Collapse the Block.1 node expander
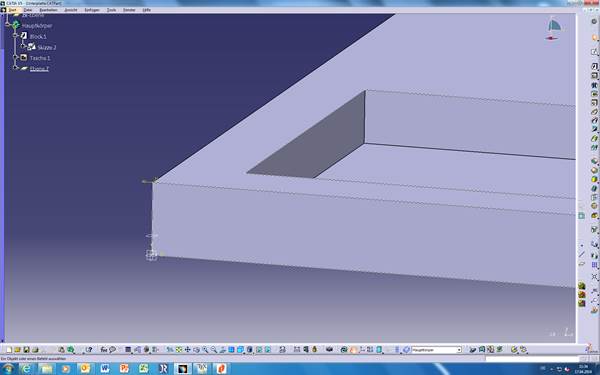 15,35
